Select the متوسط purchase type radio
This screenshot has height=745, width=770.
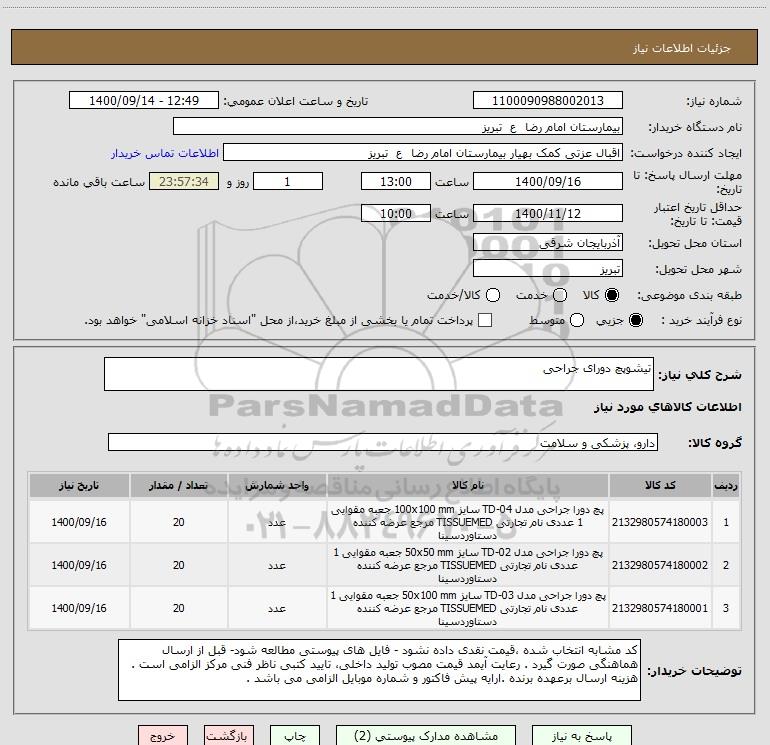577,320
